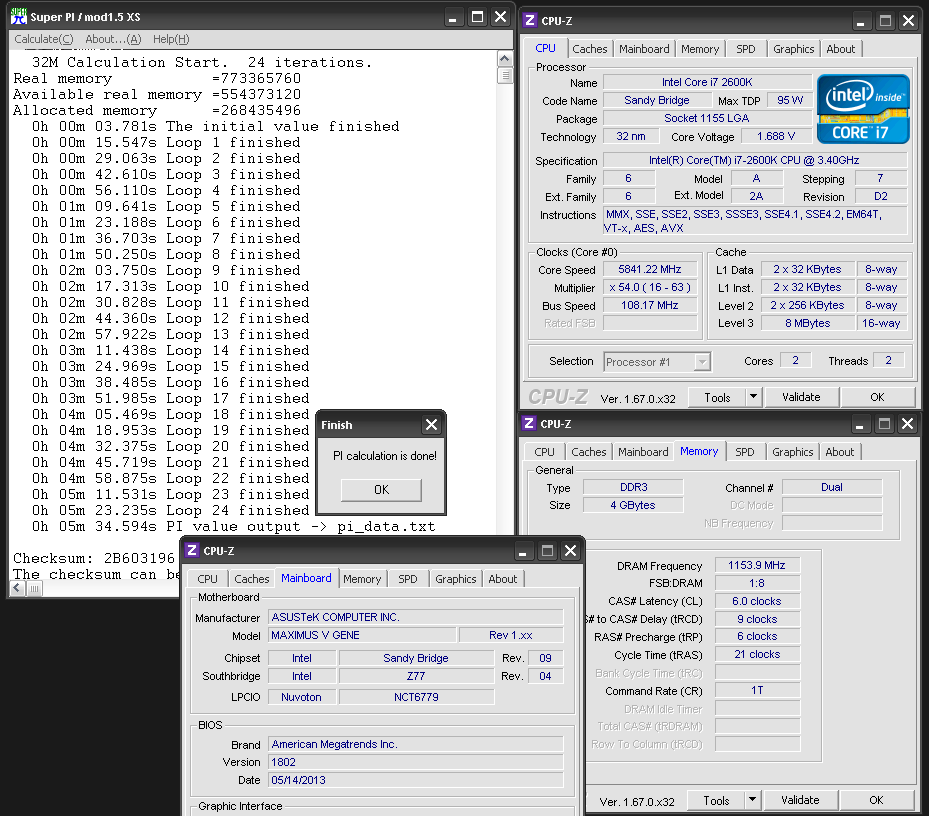
Task: Close the top CPU-Z CPU window
Action: coord(908,21)
